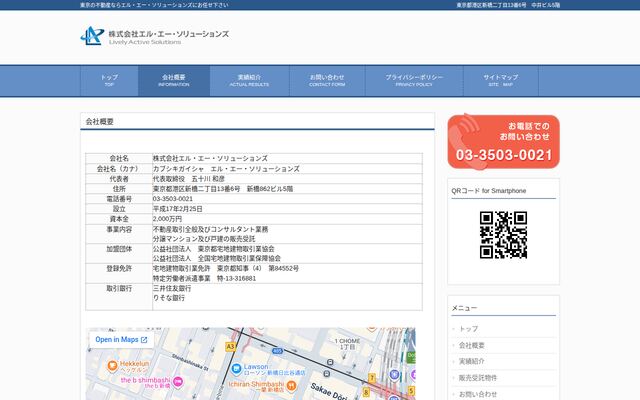Image resolution: width=640 pixels, height=400 pixels.
Task: Click 三井住友銀行 bank entry
Action: (172, 288)
